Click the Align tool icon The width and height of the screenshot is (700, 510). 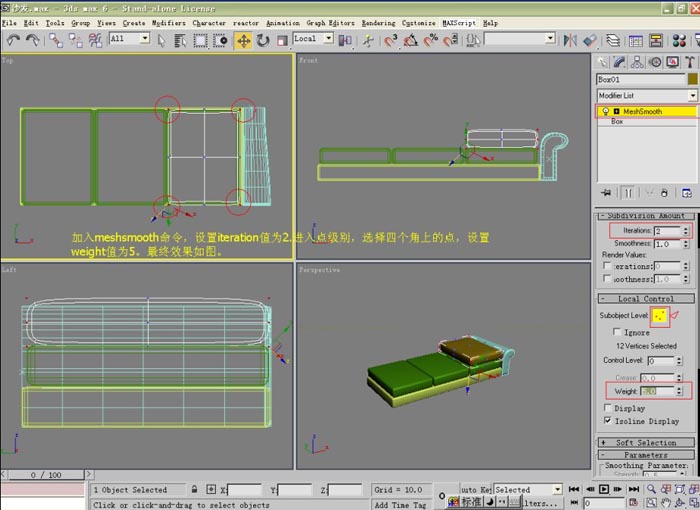tap(590, 41)
